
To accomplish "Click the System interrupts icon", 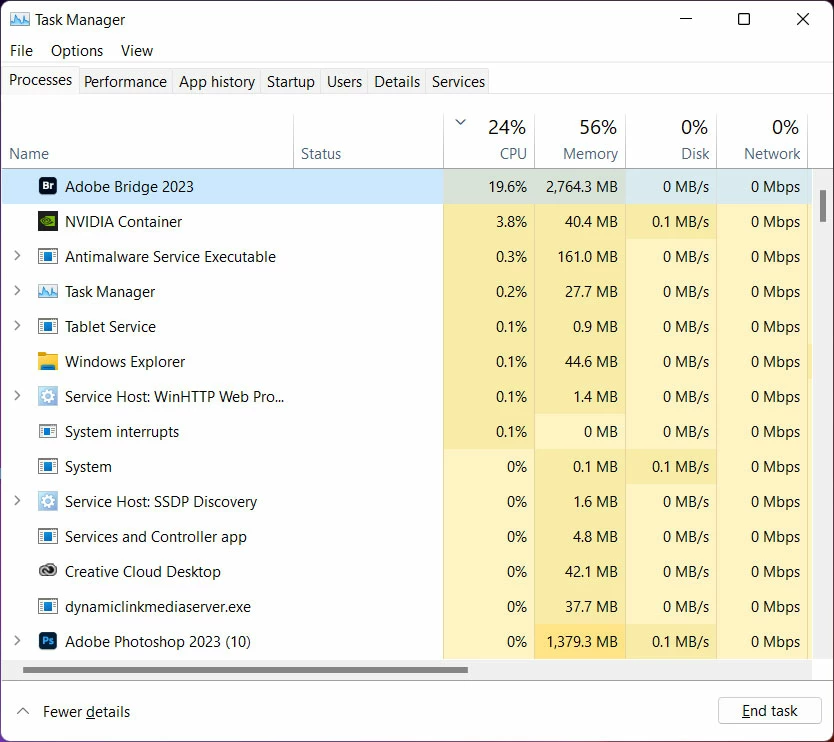I will point(48,431).
